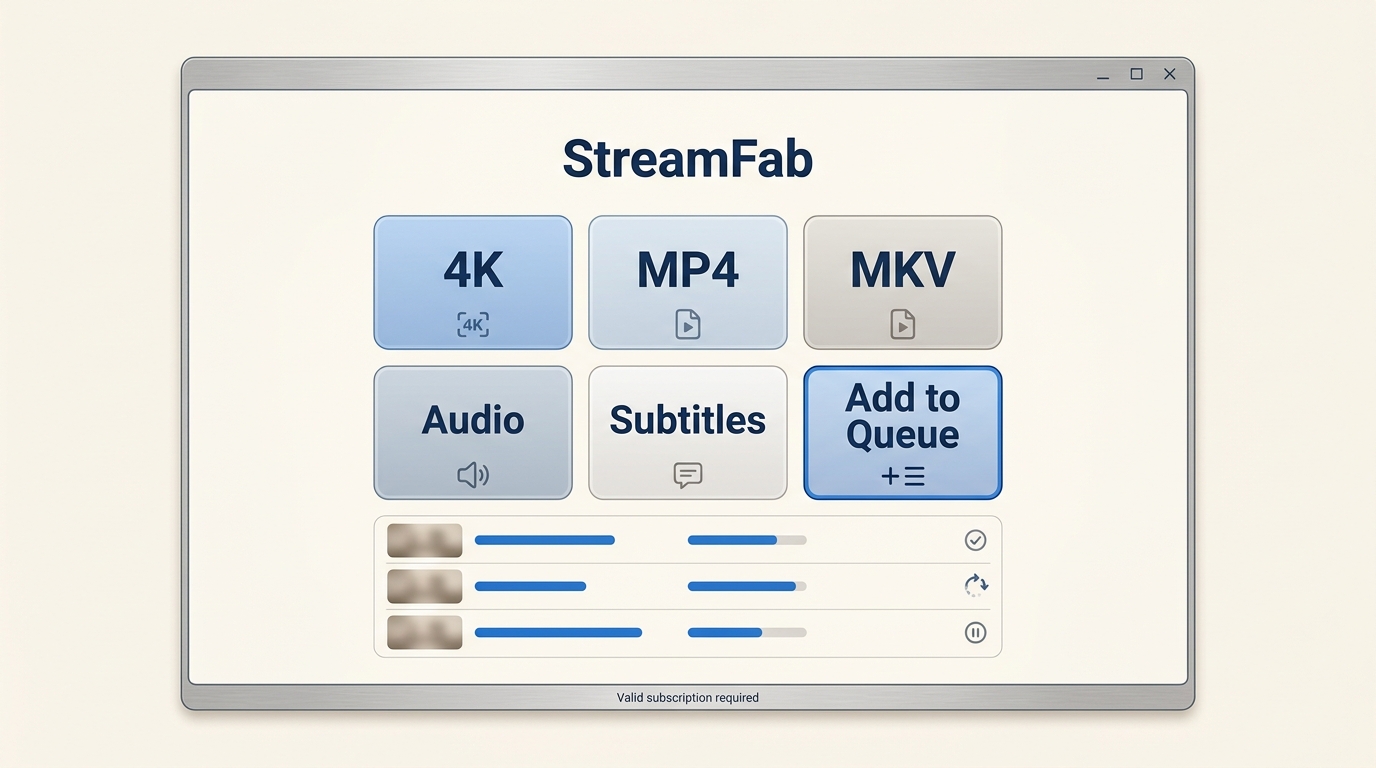The width and height of the screenshot is (1376, 768).
Task: Click the StreamFab heading
Action: pyautogui.click(x=688, y=158)
